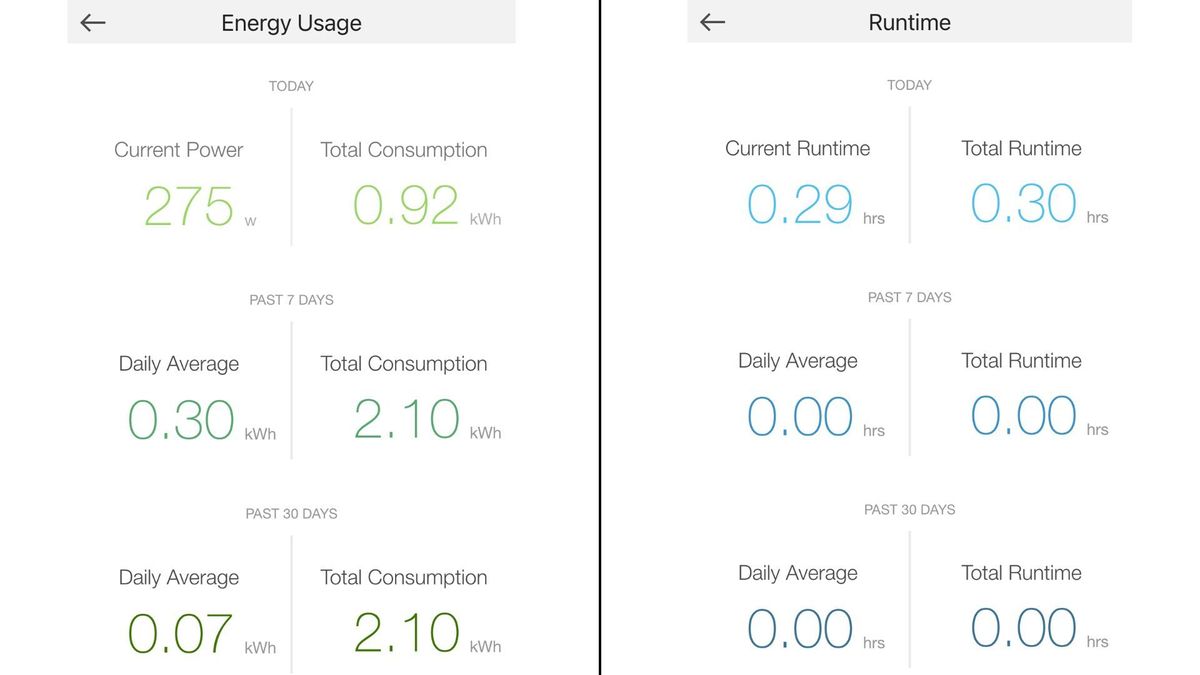Screen dimensions: 1200x675
Task: Select the 0.30 kWh past 7 days Daily Average
Action: pyautogui.click(x=181, y=421)
